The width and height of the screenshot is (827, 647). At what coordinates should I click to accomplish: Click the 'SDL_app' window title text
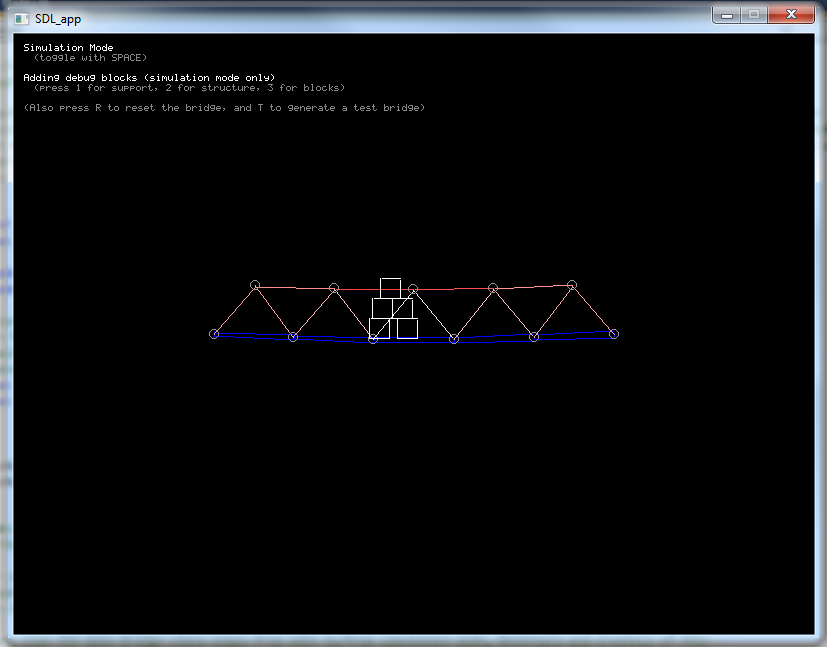pos(58,20)
